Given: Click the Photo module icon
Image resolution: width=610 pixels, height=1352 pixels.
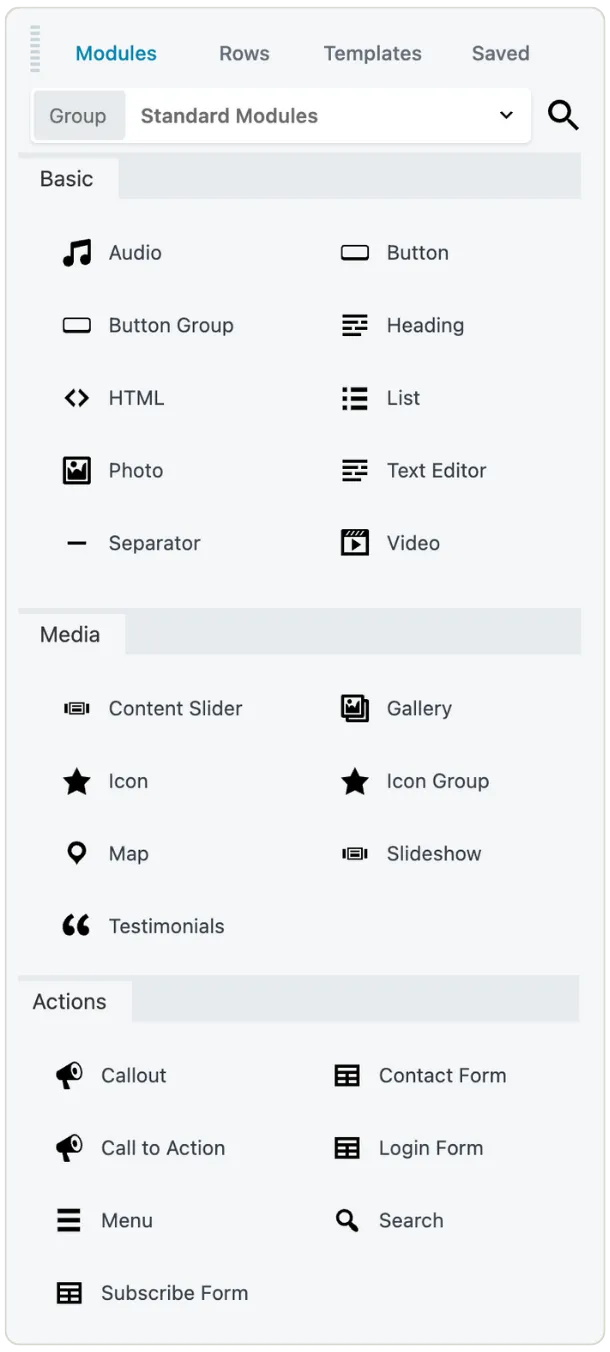Looking at the screenshot, I should point(76,470).
